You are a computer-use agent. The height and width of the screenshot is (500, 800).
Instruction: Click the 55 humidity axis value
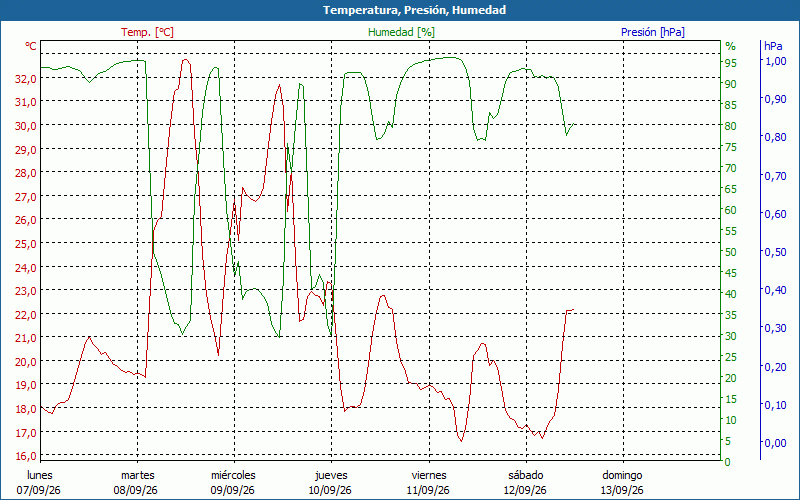coord(731,231)
